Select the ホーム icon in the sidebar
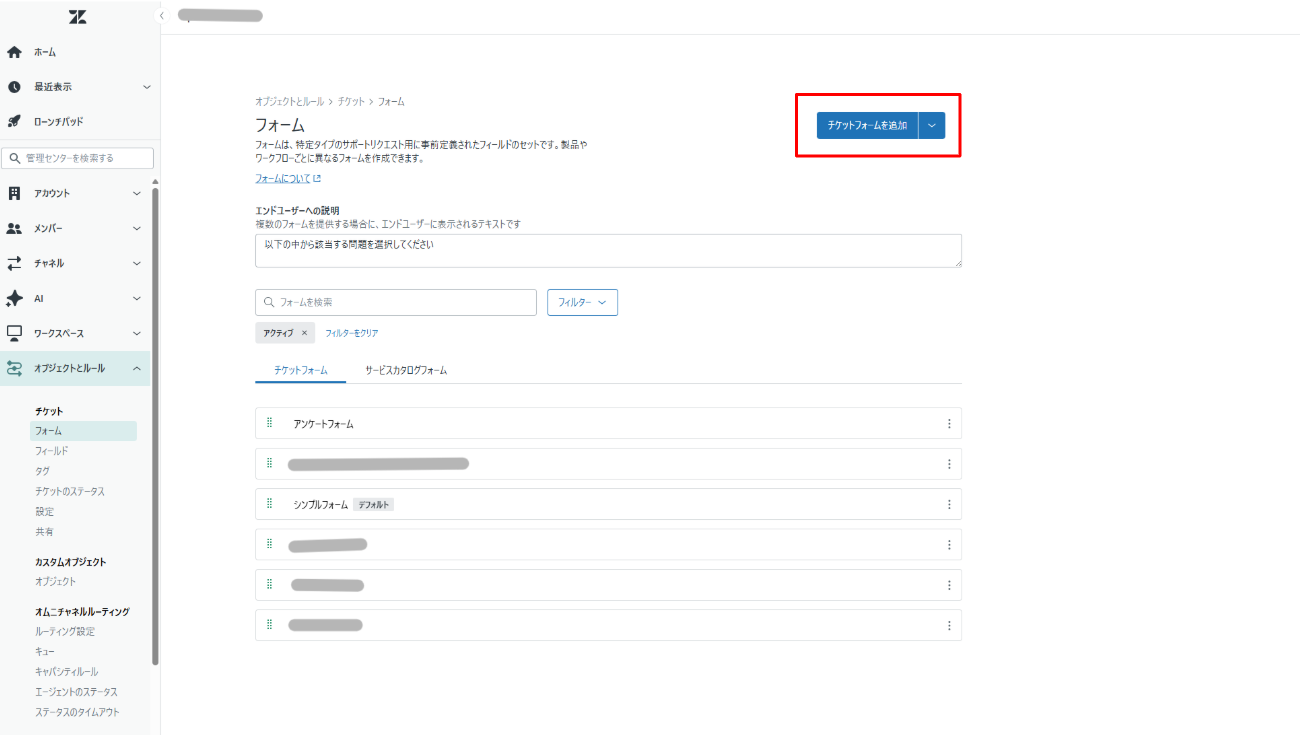This screenshot has width=1300, height=735. click(13, 51)
